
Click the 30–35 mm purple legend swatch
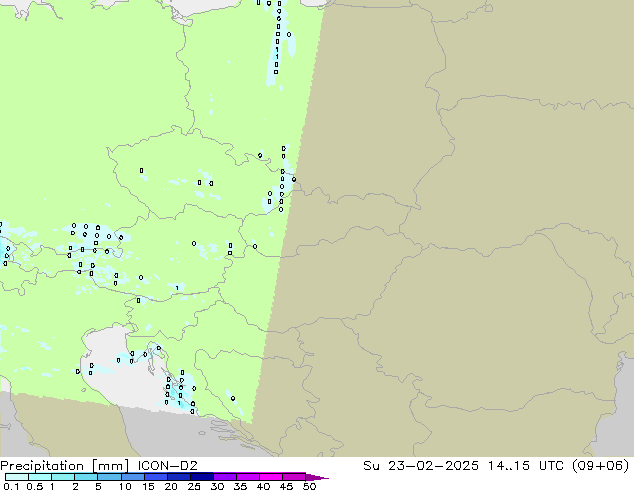point(225,477)
